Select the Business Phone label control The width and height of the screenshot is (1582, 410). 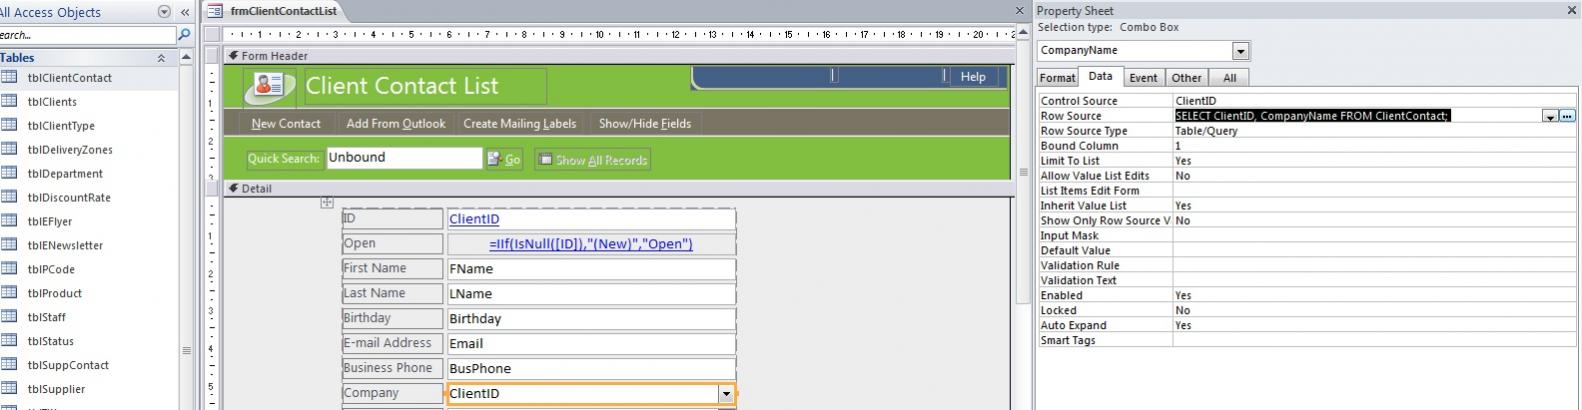point(392,368)
